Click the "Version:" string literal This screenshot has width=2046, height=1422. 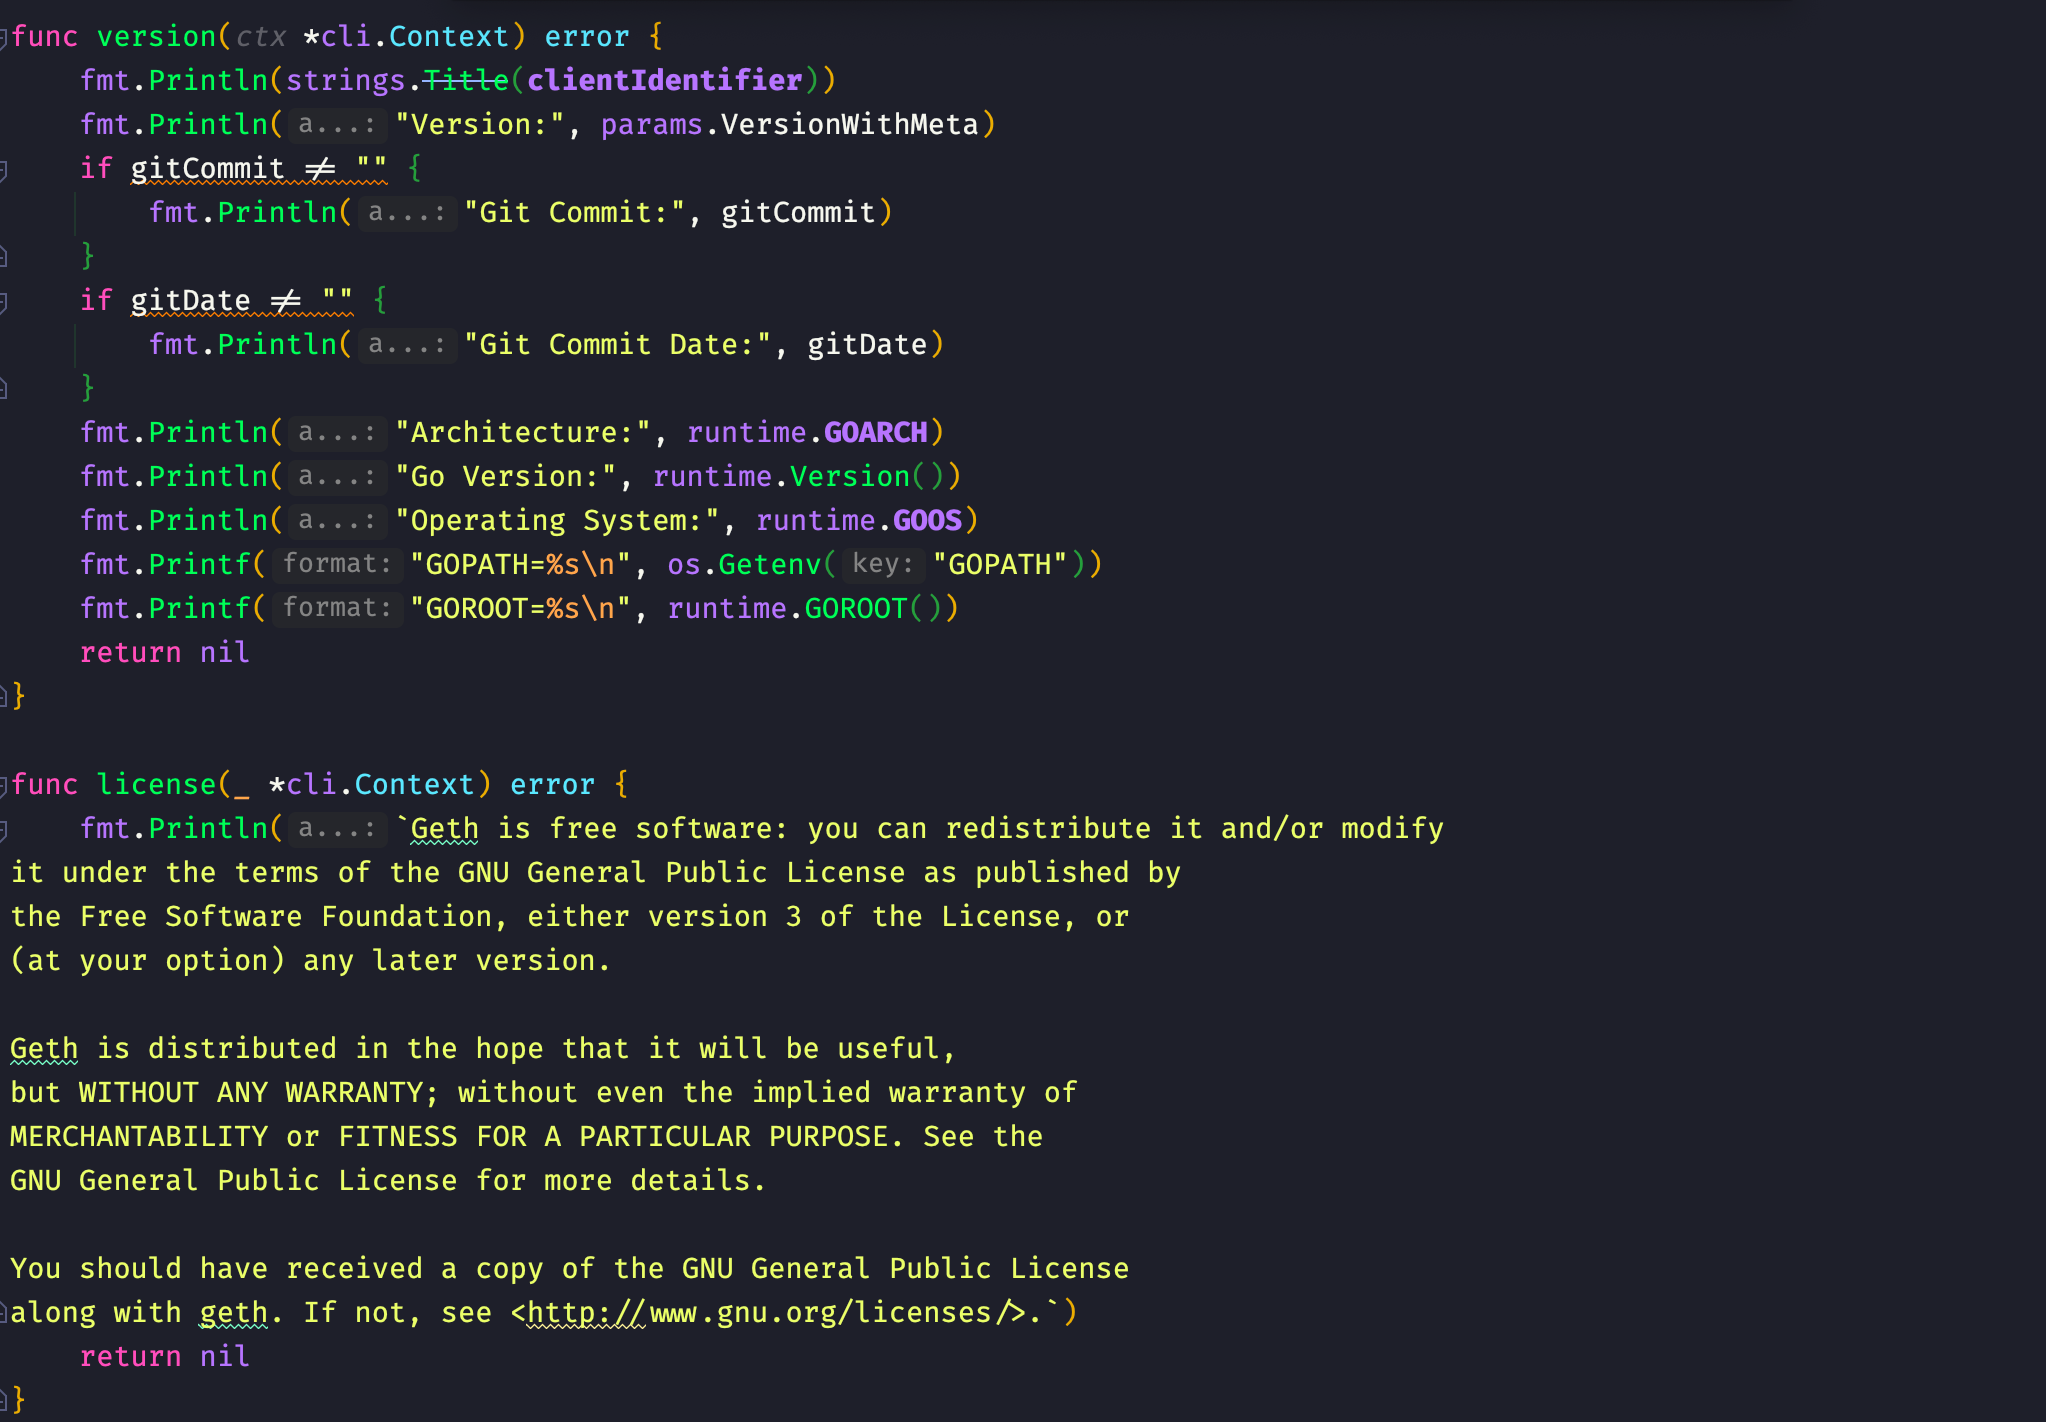(479, 125)
